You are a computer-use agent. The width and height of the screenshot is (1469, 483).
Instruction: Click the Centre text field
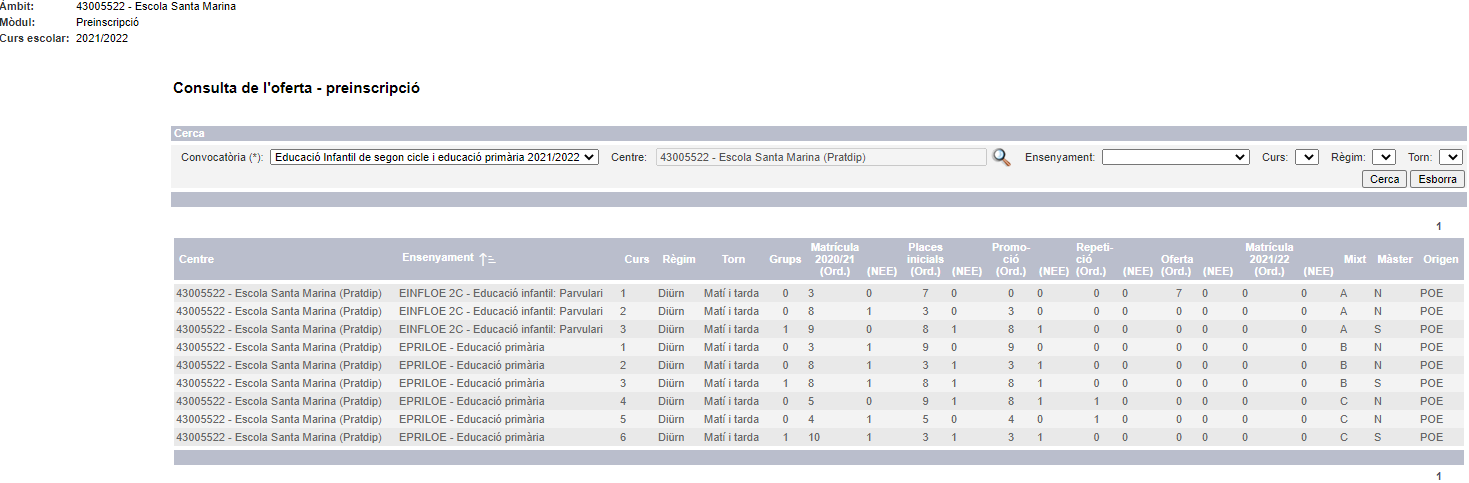click(820, 157)
